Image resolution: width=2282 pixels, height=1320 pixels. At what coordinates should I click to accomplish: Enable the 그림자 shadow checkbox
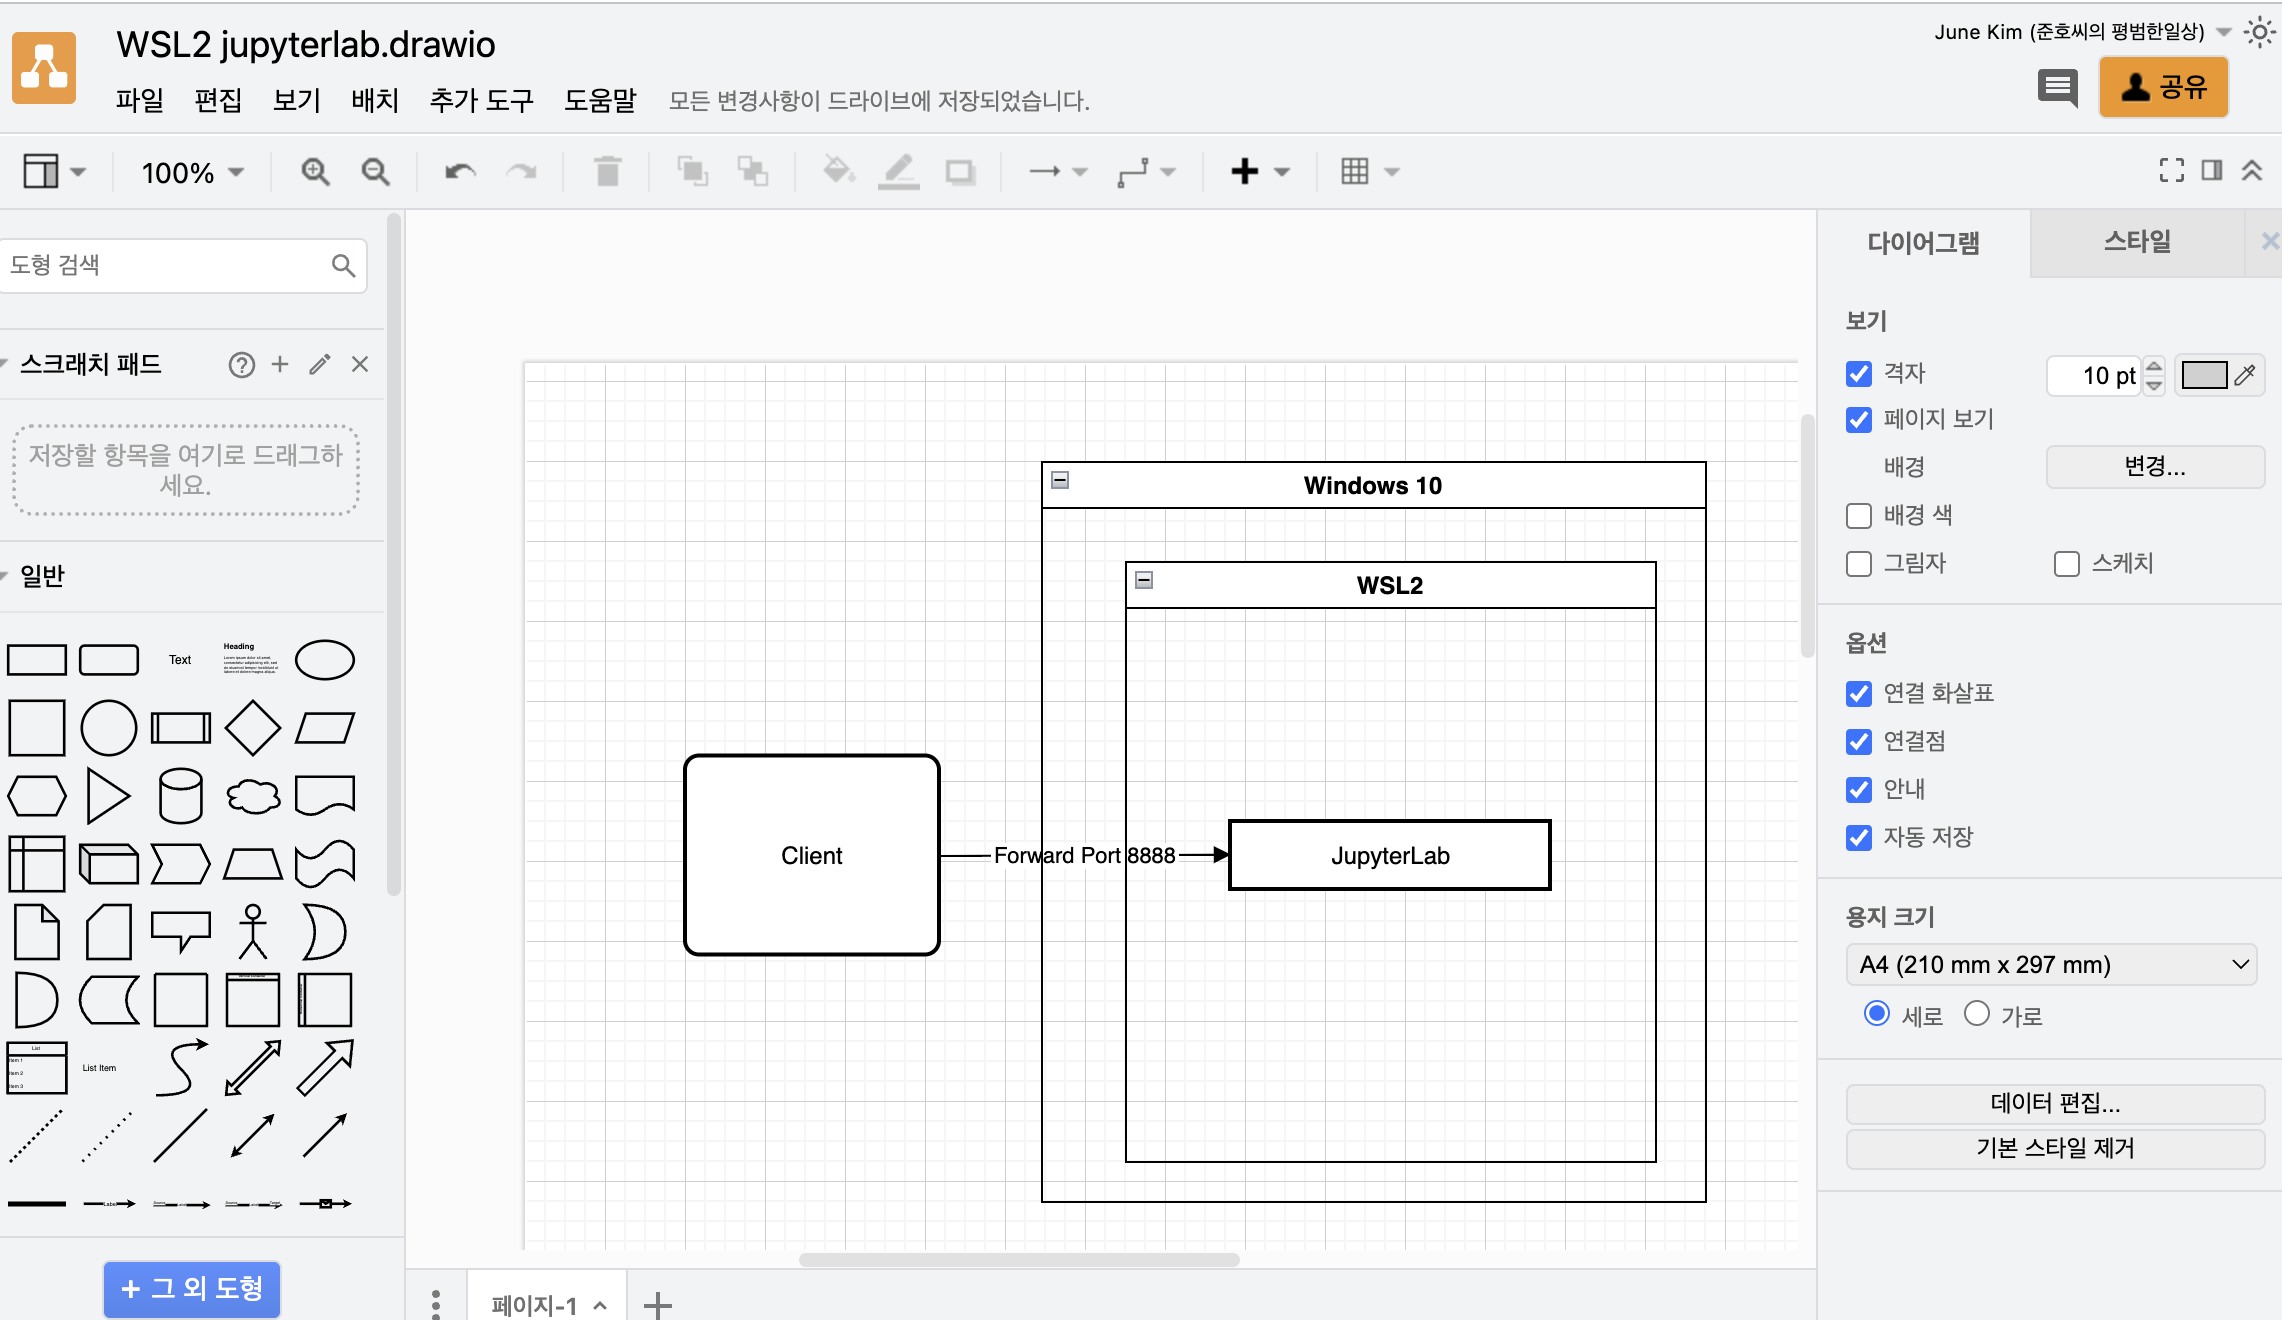pyautogui.click(x=1859, y=564)
